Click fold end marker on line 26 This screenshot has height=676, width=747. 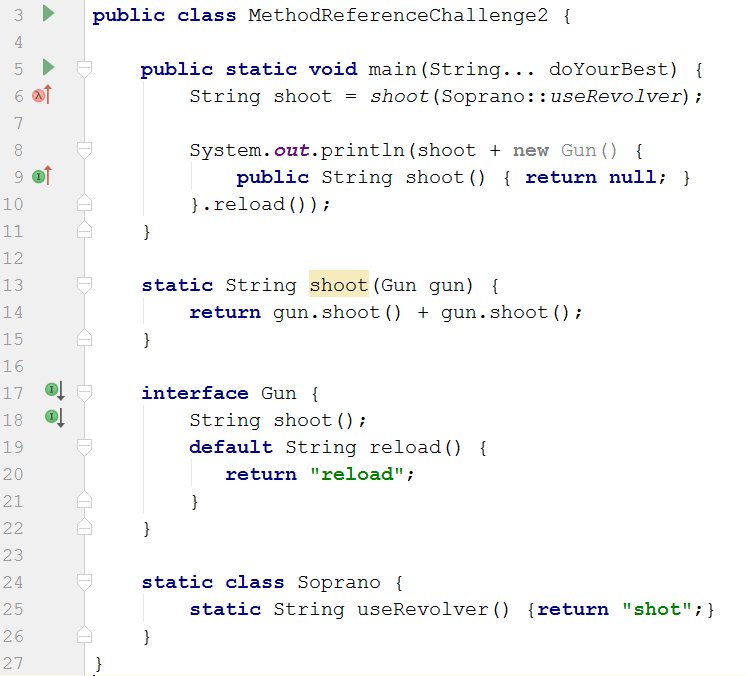[84, 635]
